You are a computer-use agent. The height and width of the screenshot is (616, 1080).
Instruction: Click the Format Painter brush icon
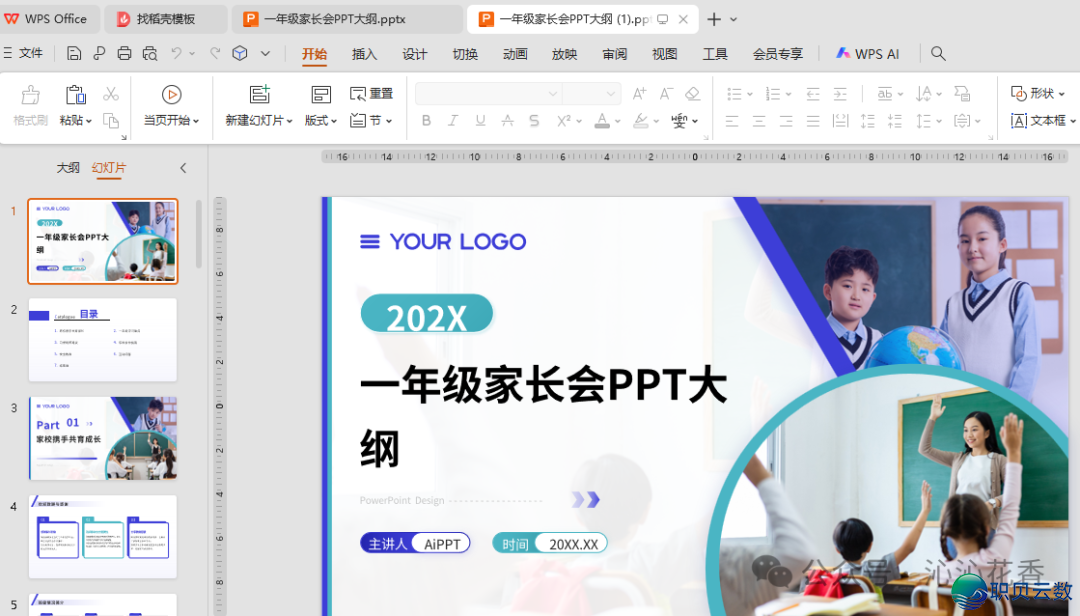(x=30, y=95)
